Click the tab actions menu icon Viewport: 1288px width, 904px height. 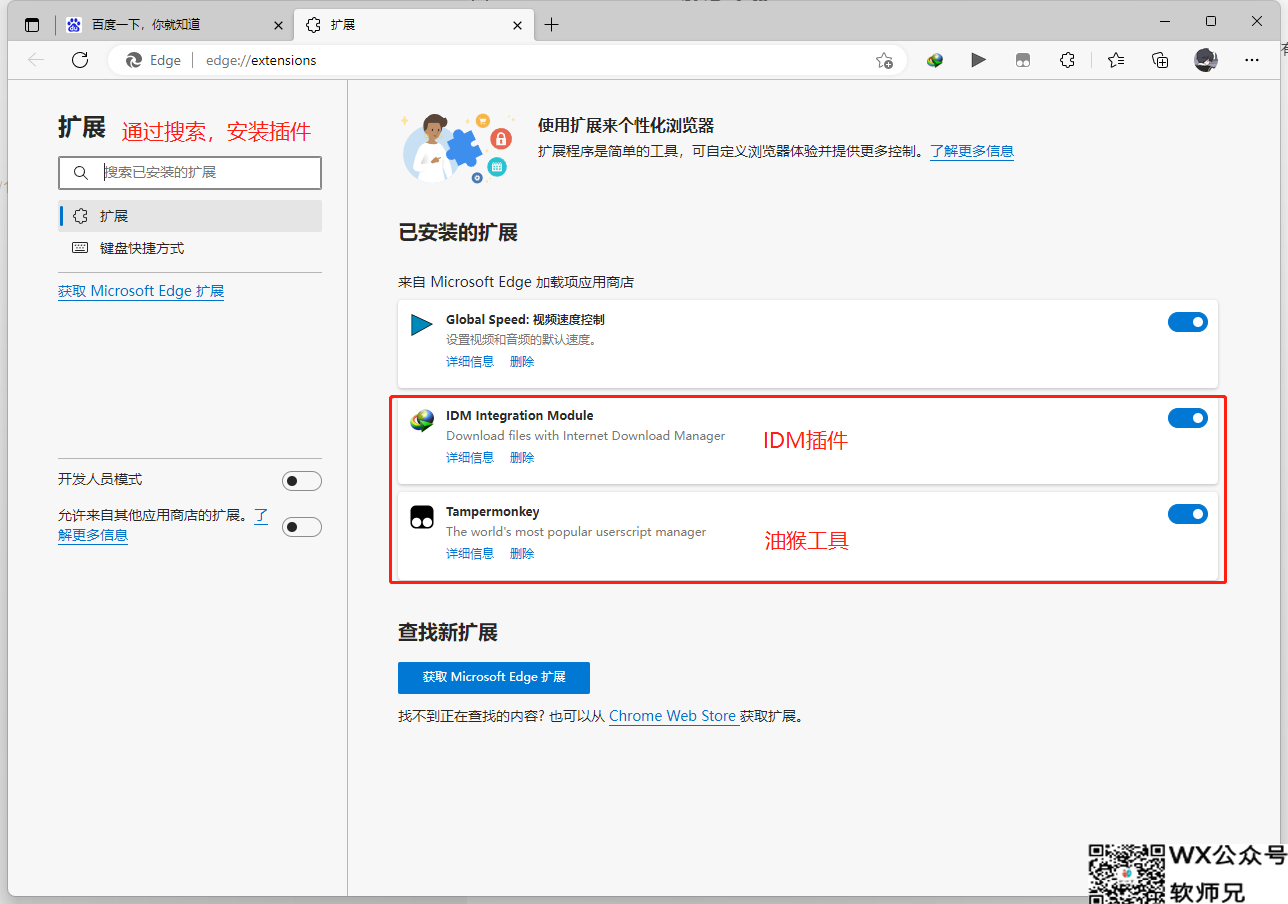click(32, 25)
